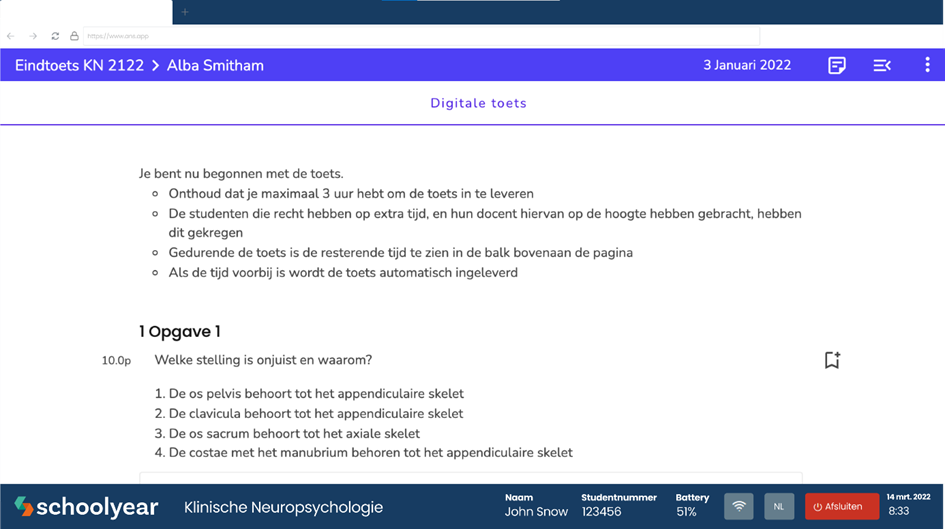Screen dimensions: 945x529
Task: Click the browser back arrow
Action: click(x=11, y=36)
